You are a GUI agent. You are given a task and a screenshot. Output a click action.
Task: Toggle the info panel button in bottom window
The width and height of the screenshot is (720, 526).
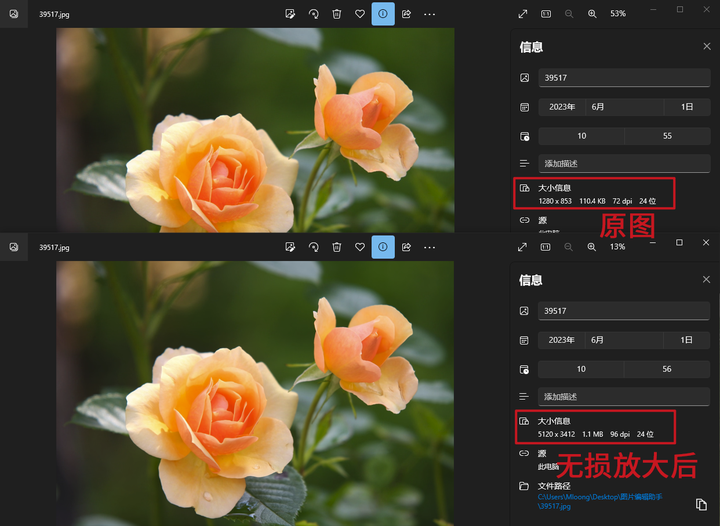pos(383,247)
